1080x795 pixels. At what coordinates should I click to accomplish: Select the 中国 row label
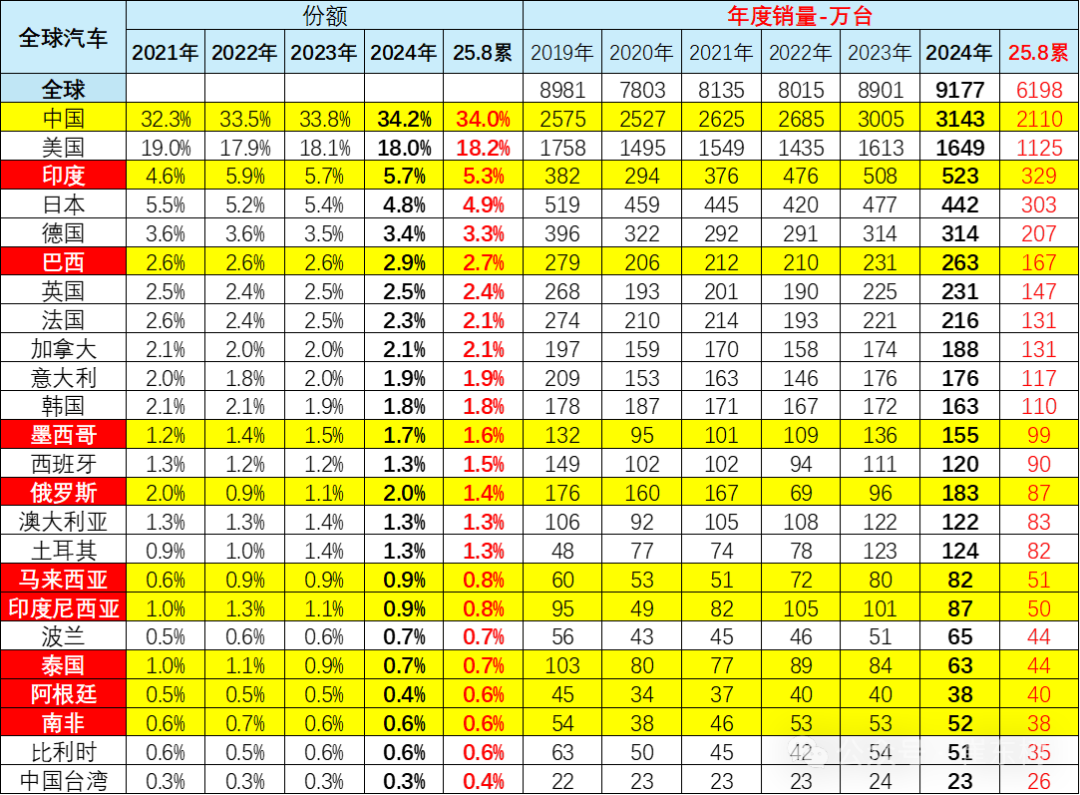[63, 118]
